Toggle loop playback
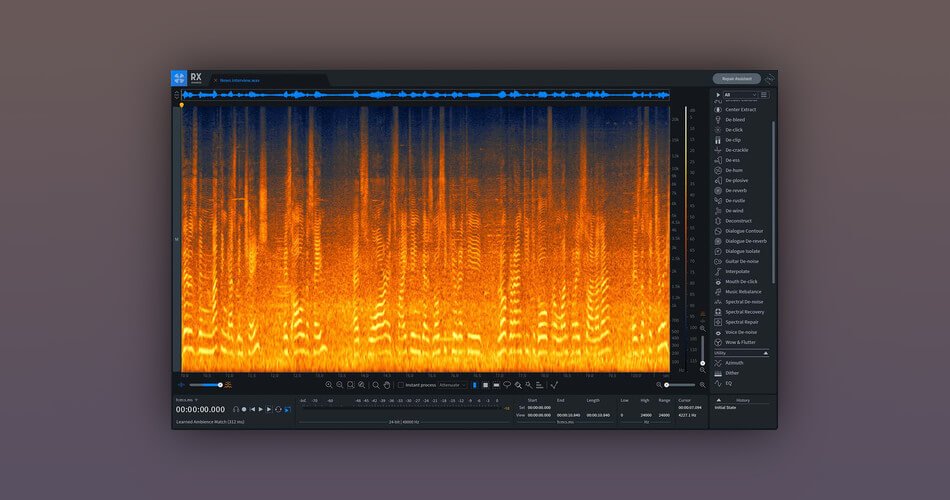The image size is (950, 500). click(278, 410)
